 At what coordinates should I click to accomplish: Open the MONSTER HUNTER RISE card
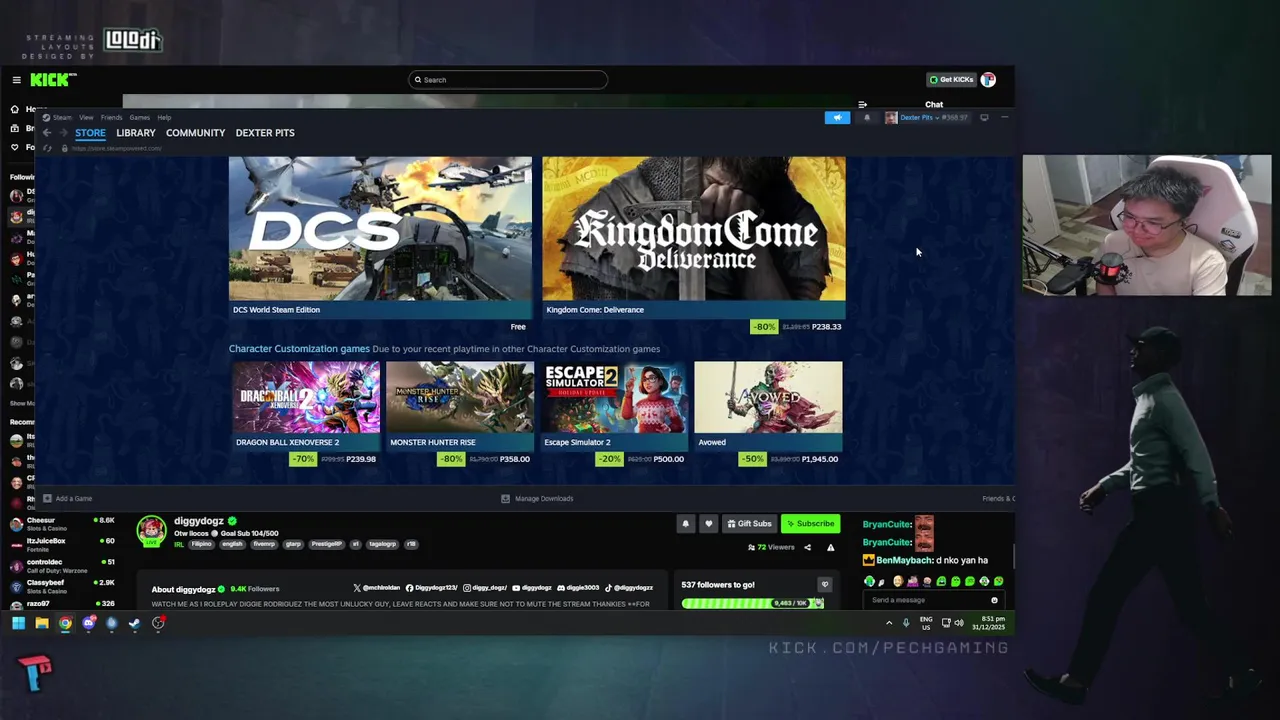(460, 405)
